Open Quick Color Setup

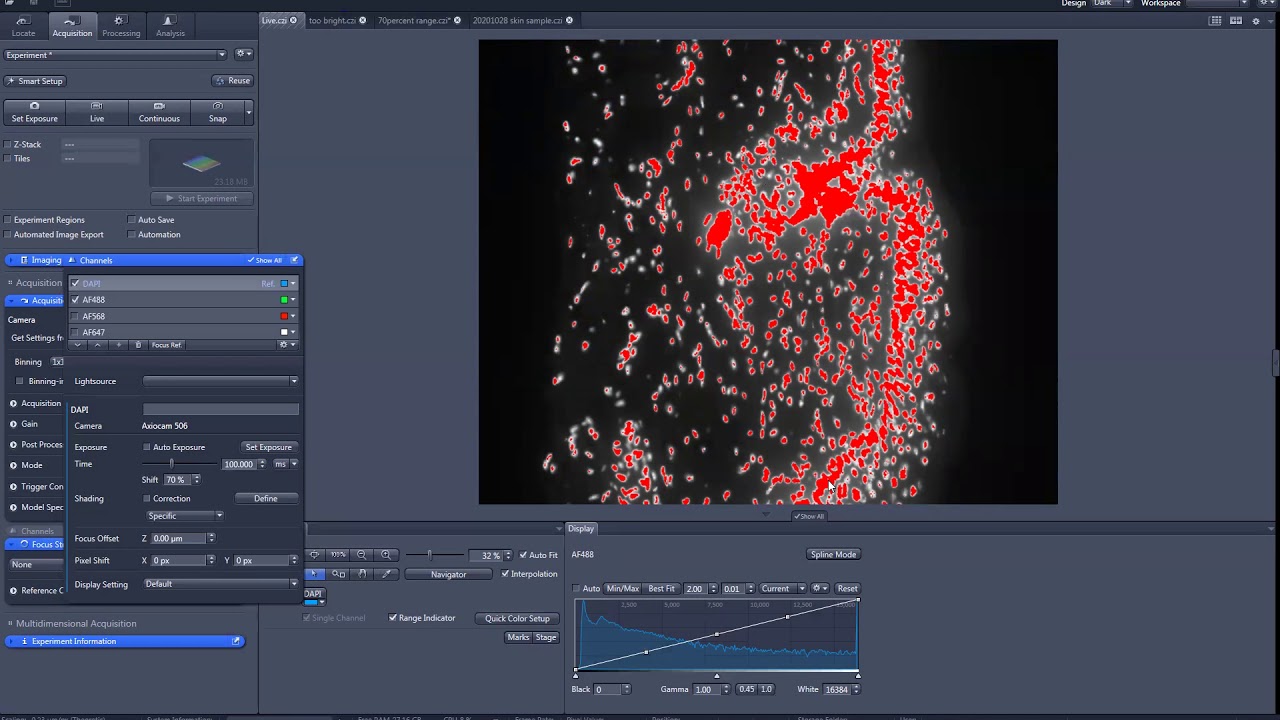517,618
